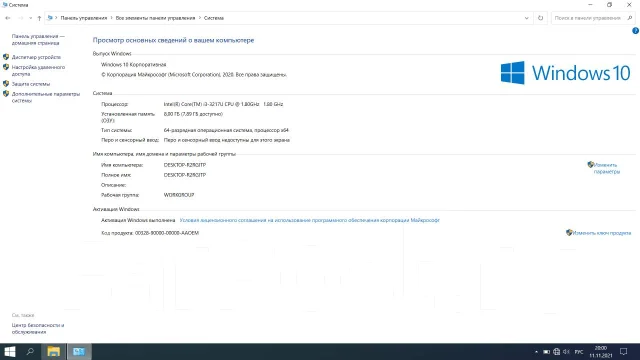Viewport: 640px width, 360px height.
Task: Click the search magnifier icon
Action: [630, 18]
